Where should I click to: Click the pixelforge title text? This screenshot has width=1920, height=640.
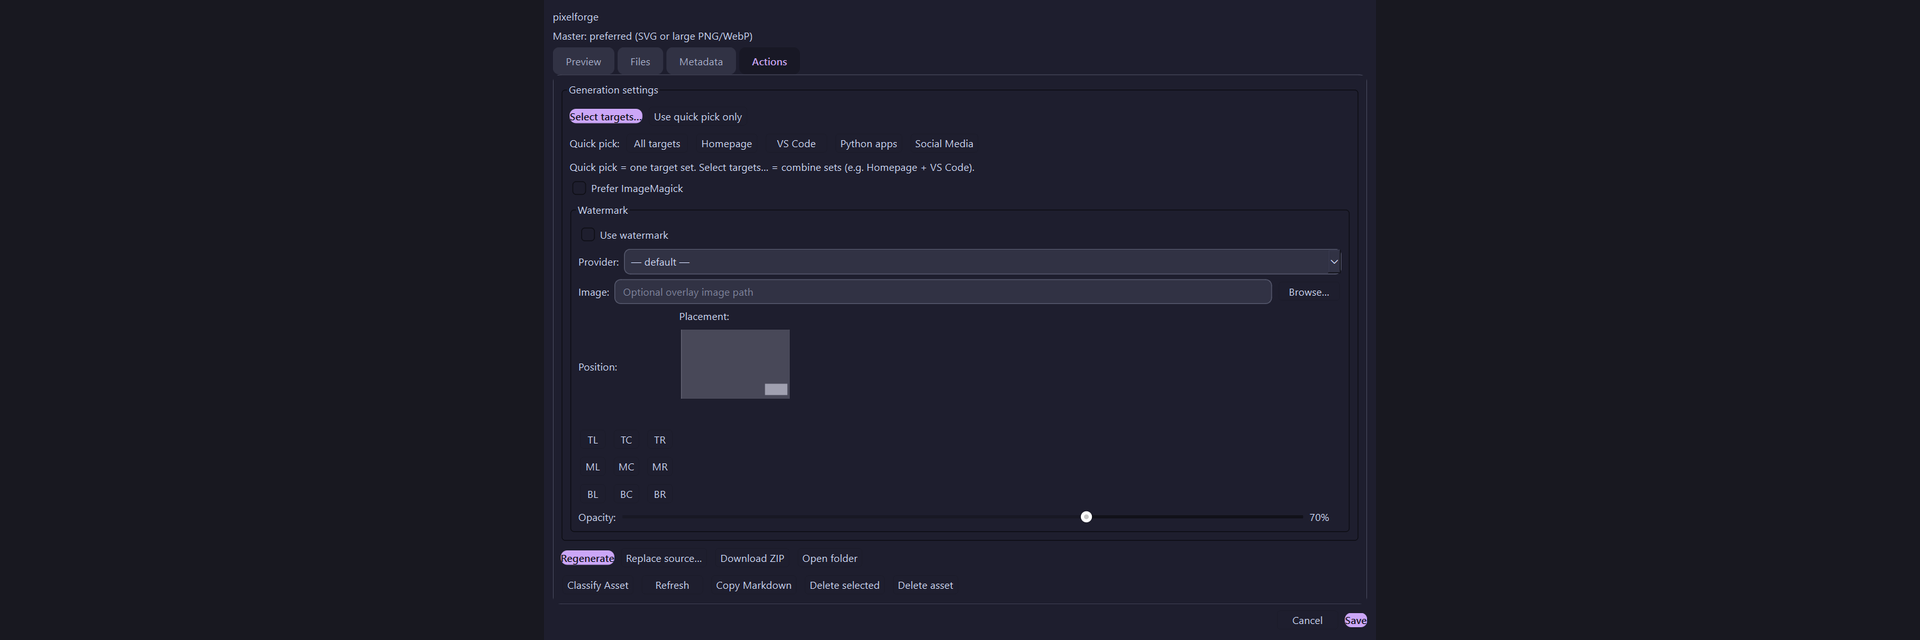(576, 17)
